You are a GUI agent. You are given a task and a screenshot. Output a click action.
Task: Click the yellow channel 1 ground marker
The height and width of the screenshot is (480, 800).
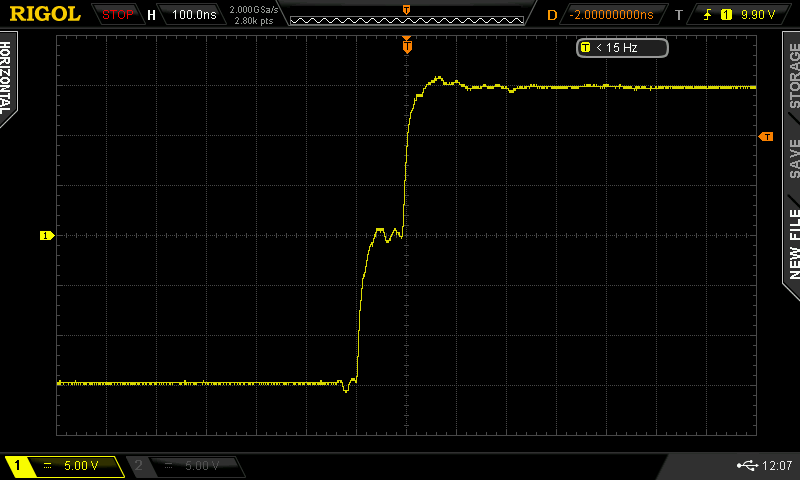[45, 235]
